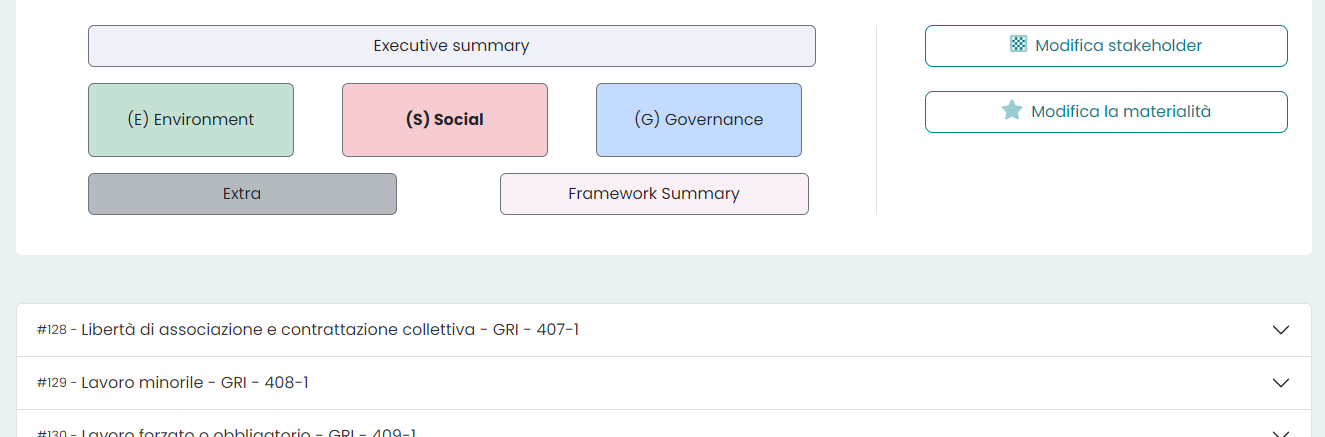The height and width of the screenshot is (437, 1325).
Task: Switch to the (G) Governance tile
Action: click(x=699, y=120)
